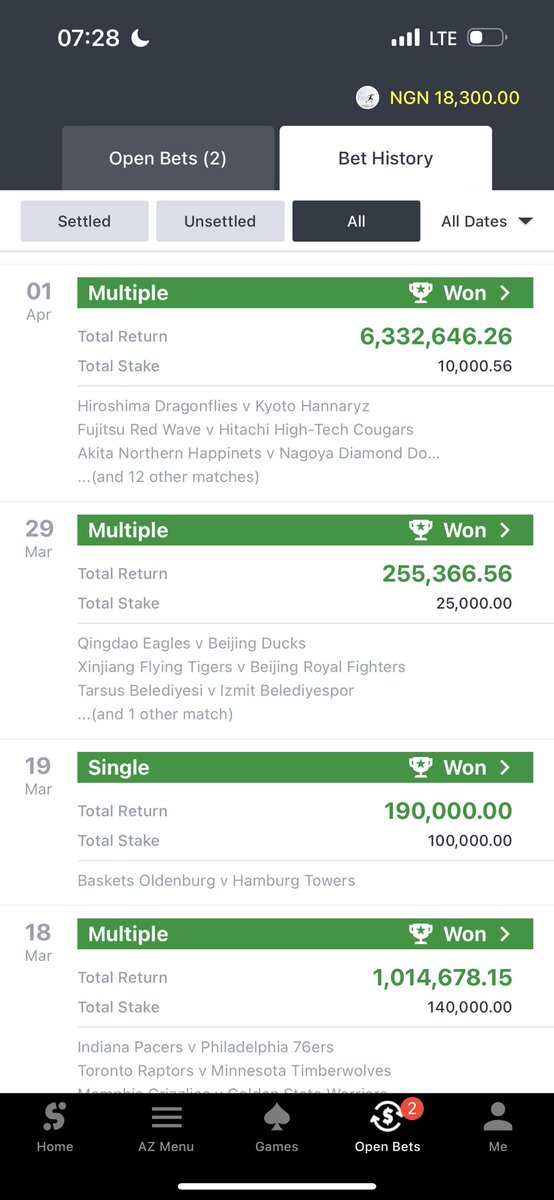This screenshot has width=554, height=1200.
Task: Tap the Open Bets icon with badge
Action: click(x=388, y=1116)
